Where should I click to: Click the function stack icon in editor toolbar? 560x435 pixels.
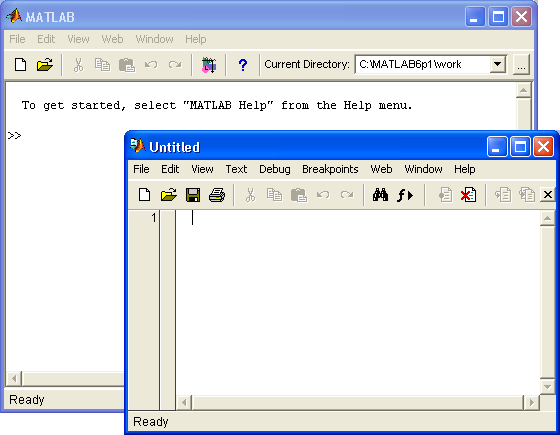coord(405,195)
